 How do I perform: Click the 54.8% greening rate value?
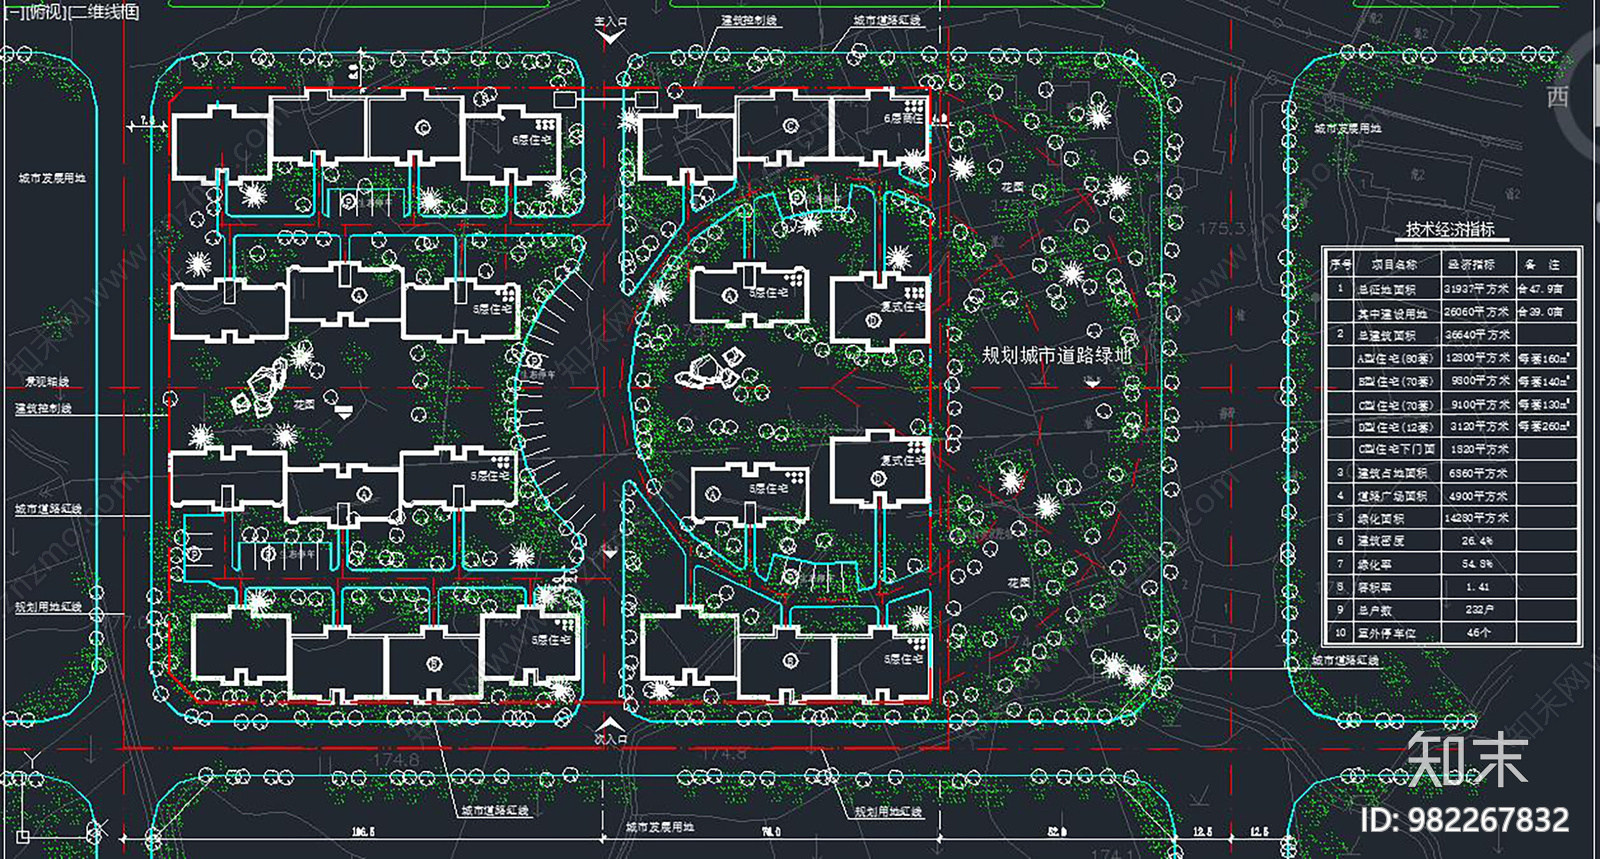(x=1476, y=564)
